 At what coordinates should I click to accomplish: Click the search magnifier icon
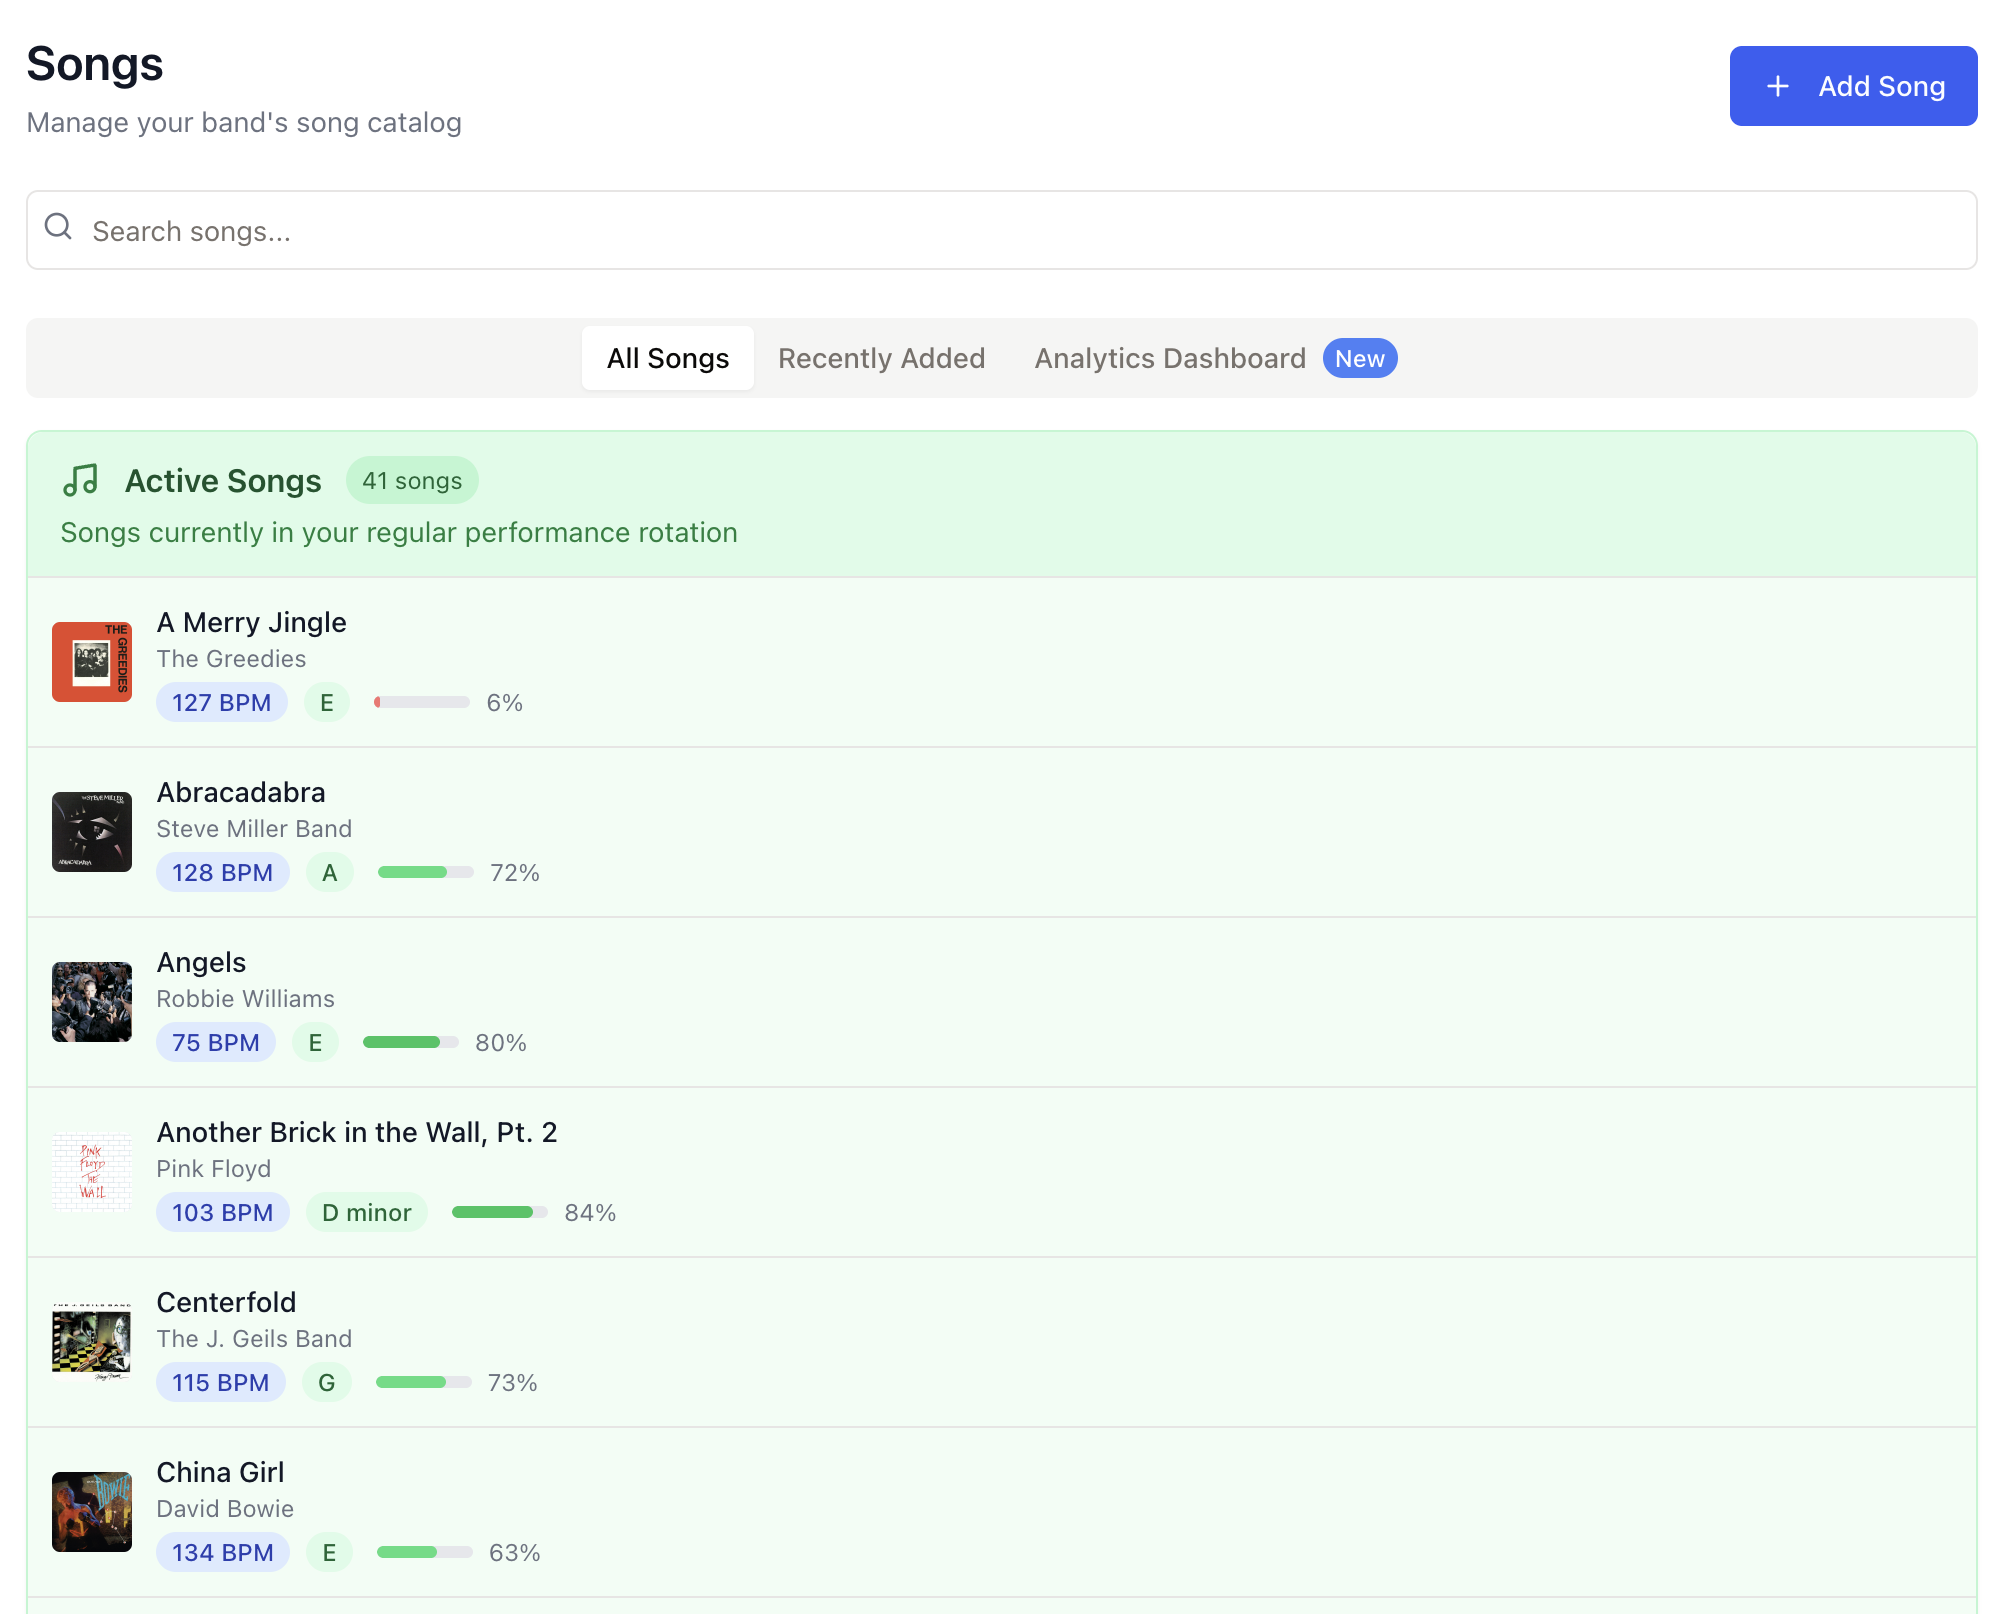pyautogui.click(x=59, y=227)
